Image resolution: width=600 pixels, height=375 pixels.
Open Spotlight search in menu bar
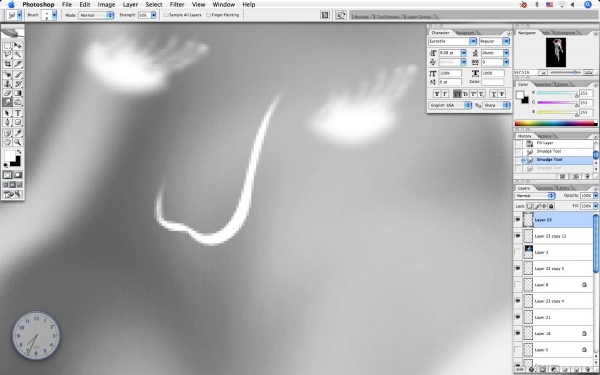[588, 5]
